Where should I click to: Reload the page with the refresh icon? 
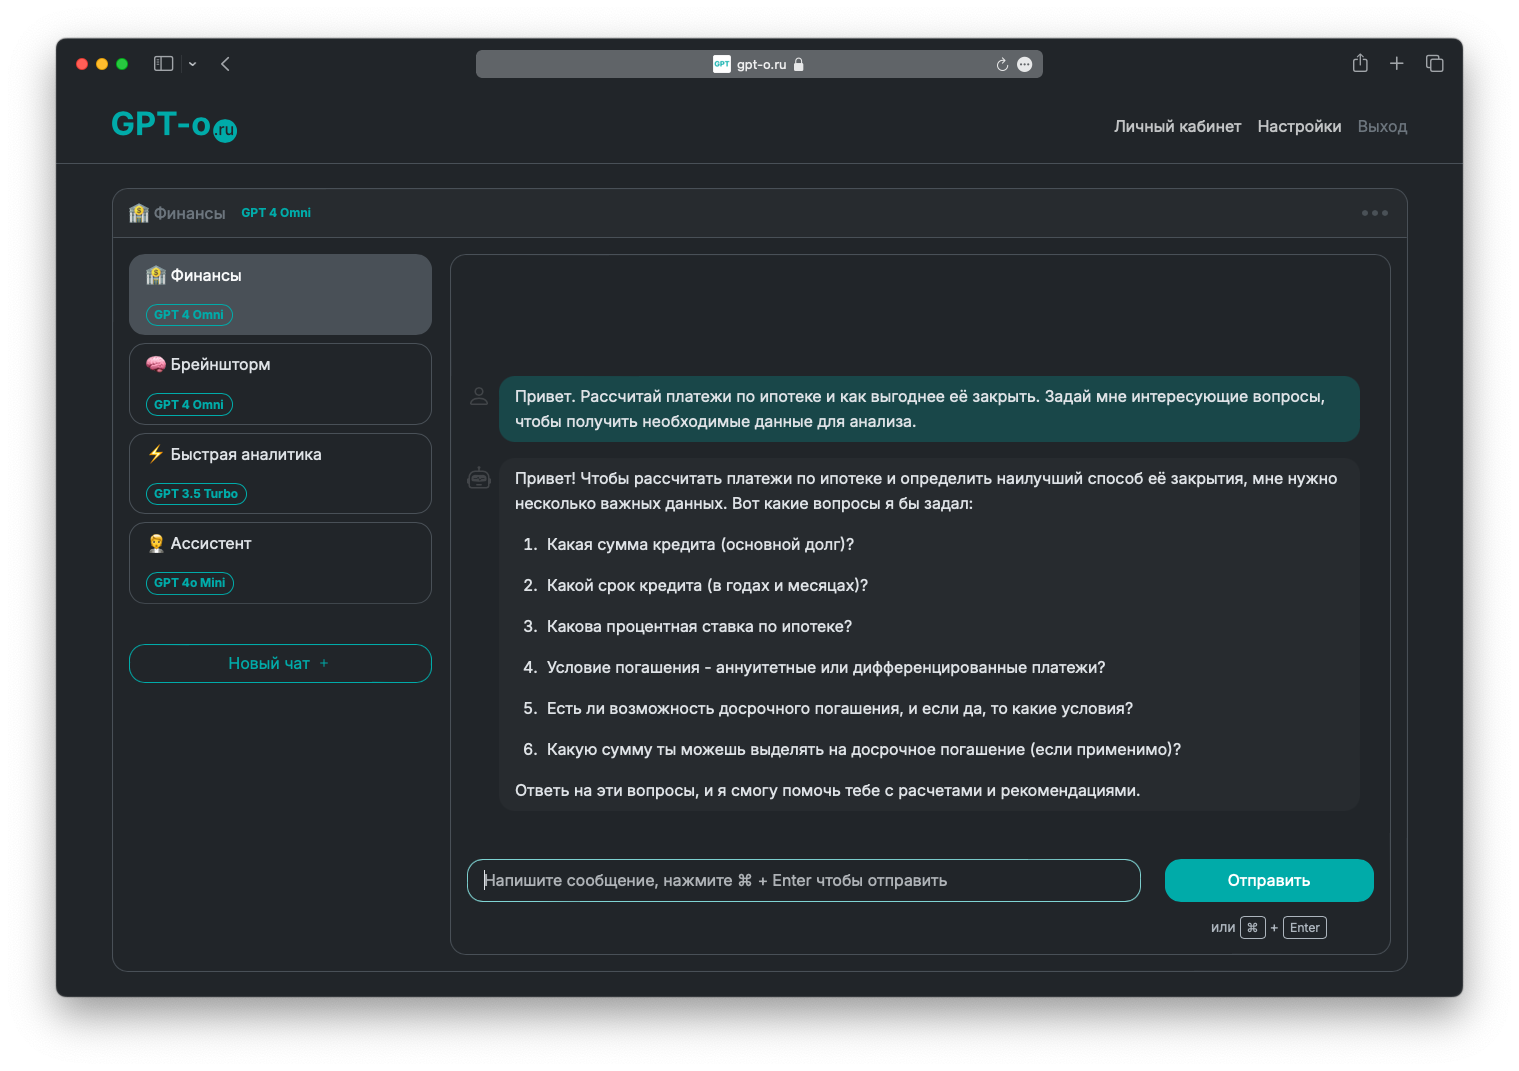click(1002, 64)
